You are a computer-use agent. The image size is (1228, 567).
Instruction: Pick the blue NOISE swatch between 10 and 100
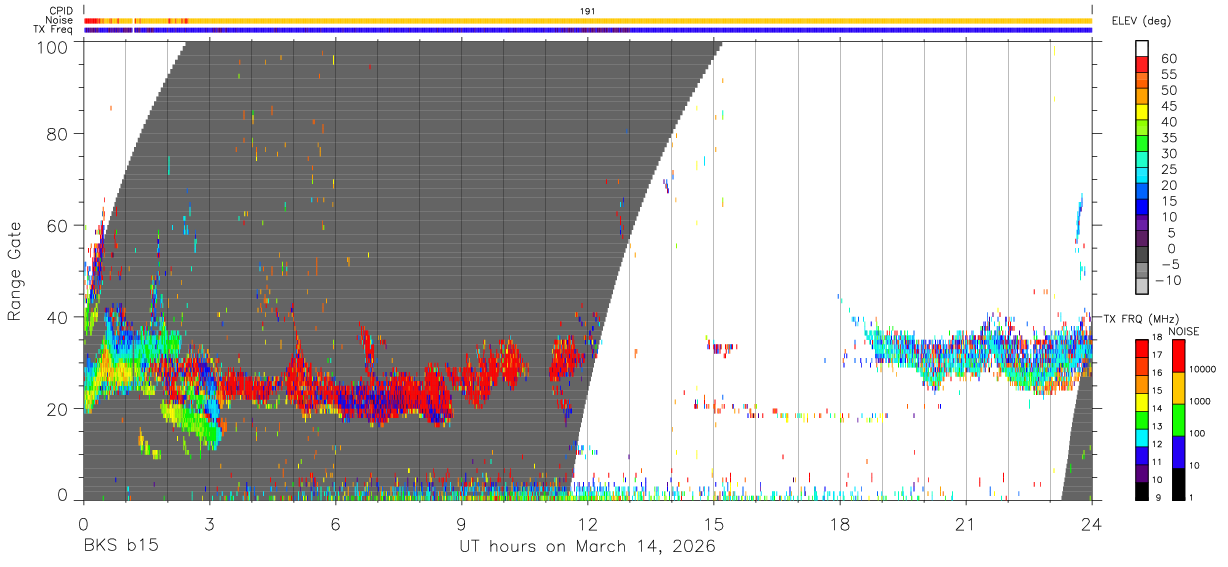click(1177, 452)
